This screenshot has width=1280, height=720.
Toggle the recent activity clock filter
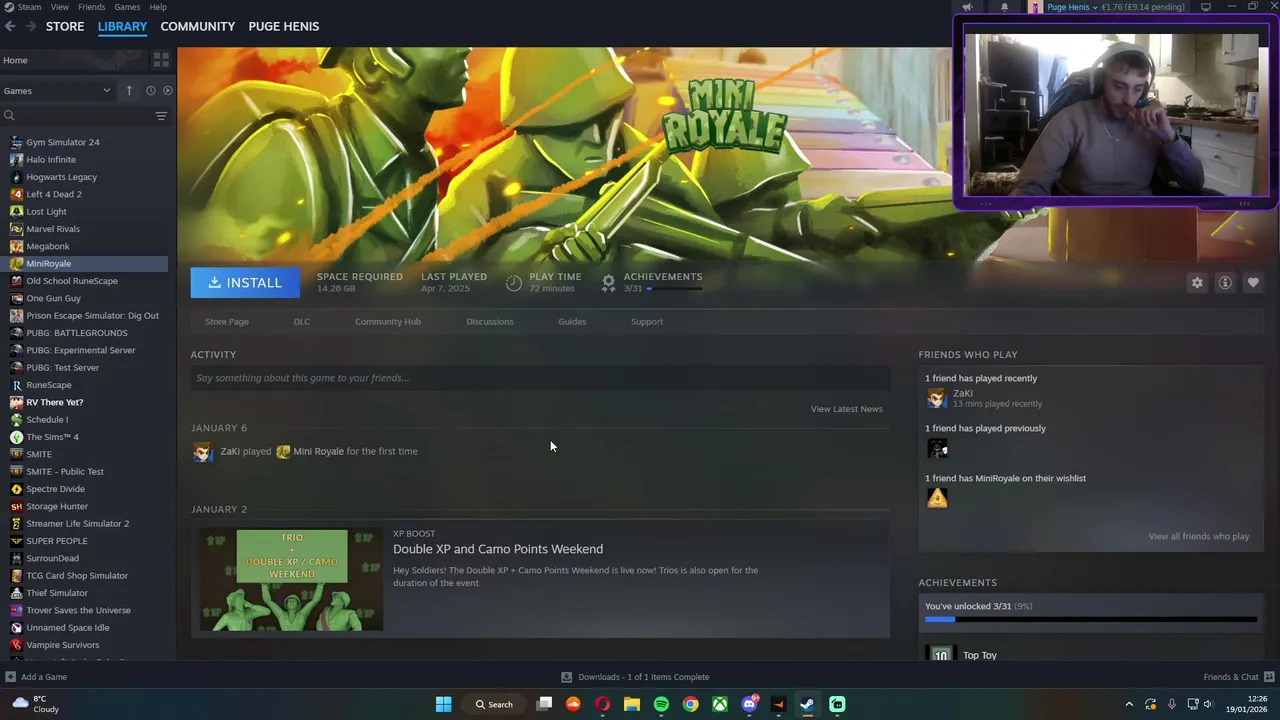[x=151, y=90]
